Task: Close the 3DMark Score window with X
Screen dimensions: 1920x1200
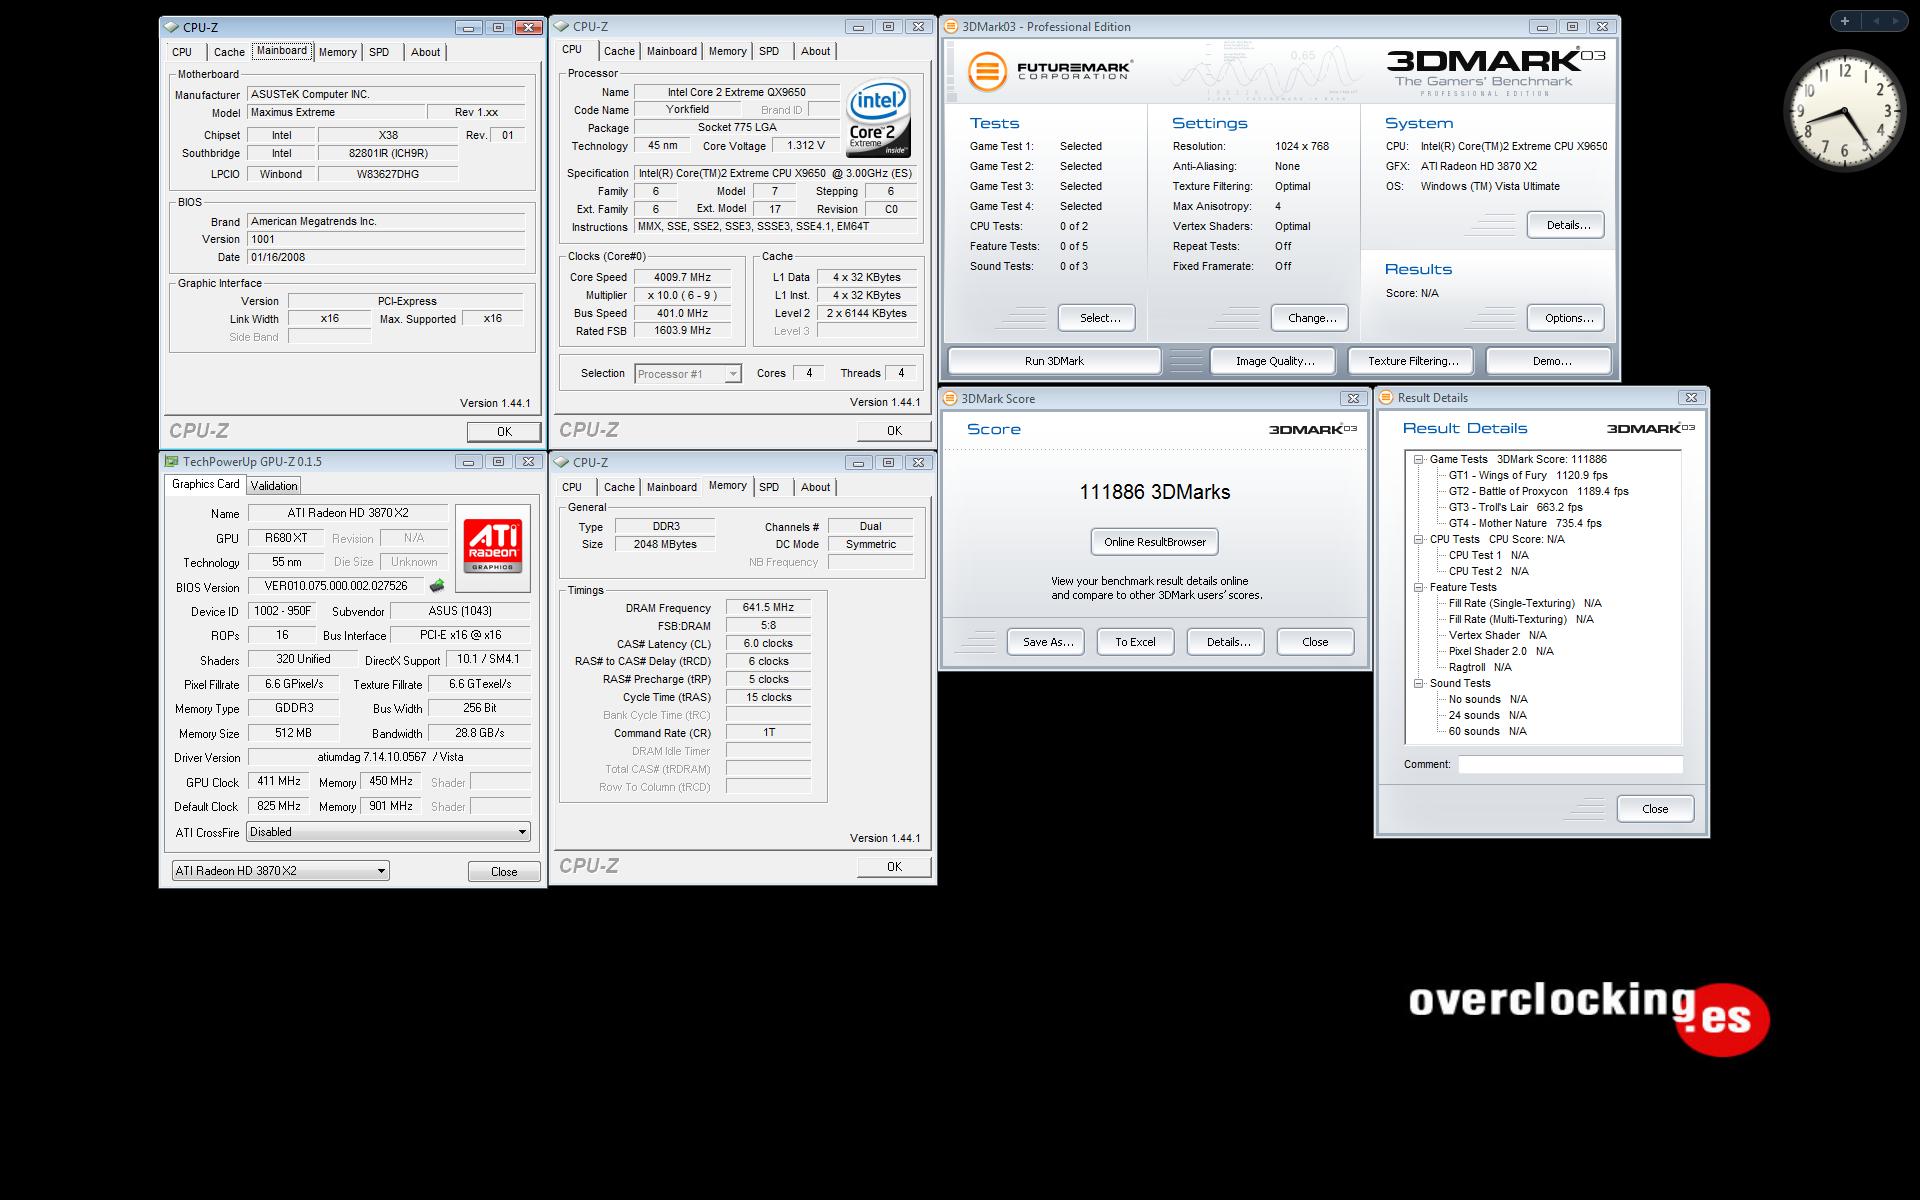Action: tap(1353, 398)
